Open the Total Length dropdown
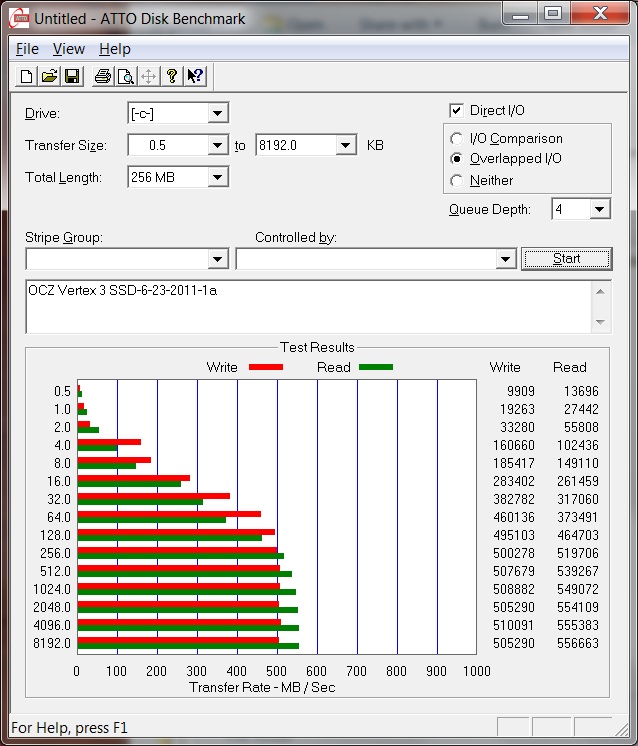The image size is (638, 746). pyautogui.click(x=217, y=177)
